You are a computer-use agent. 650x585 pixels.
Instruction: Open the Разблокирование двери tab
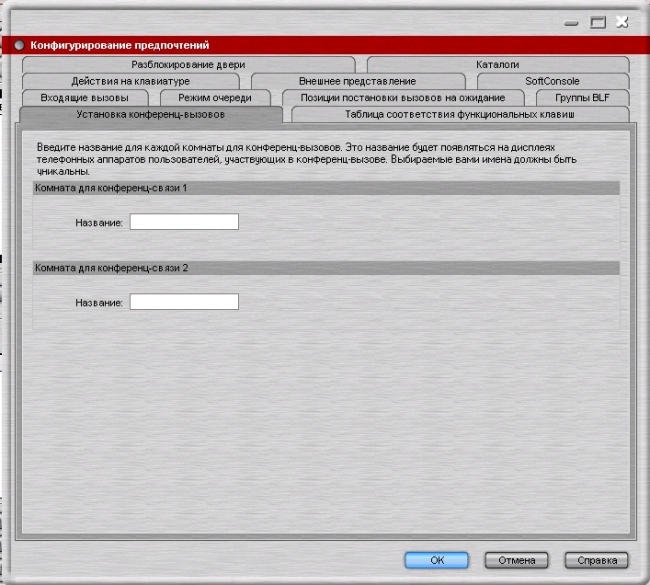pyautogui.click(x=189, y=65)
